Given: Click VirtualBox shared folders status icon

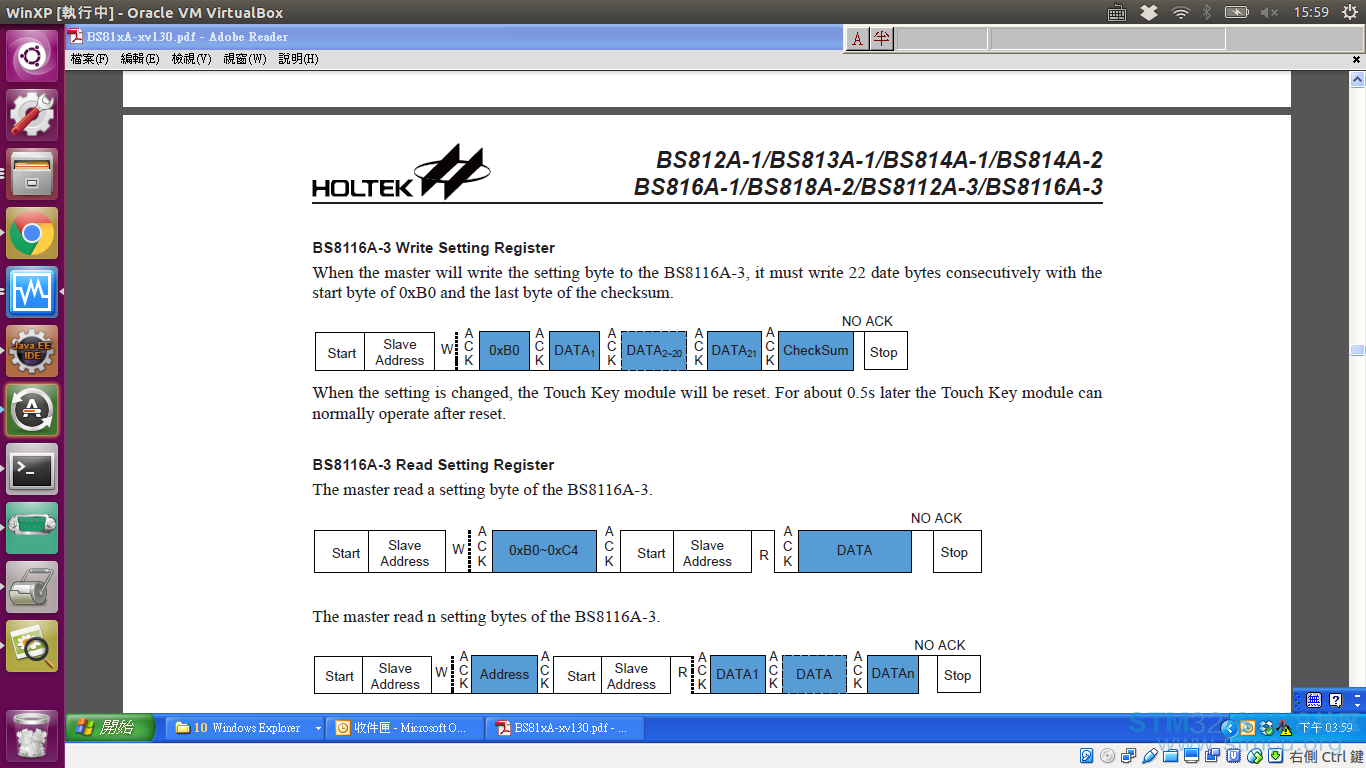Looking at the screenshot, I should click(x=1171, y=755).
